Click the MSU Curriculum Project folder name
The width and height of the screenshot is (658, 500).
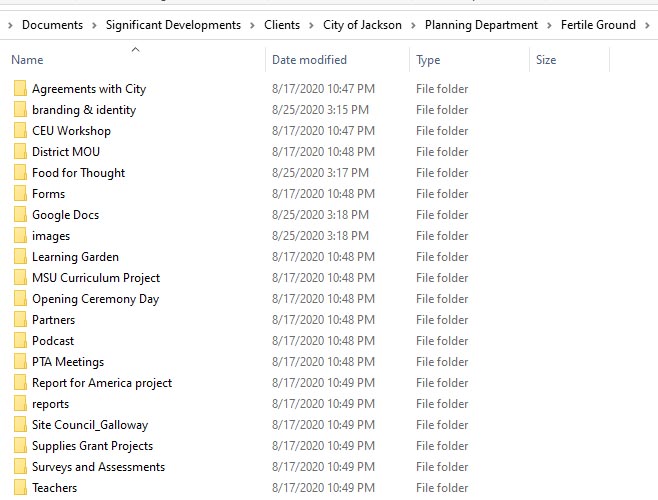point(96,278)
